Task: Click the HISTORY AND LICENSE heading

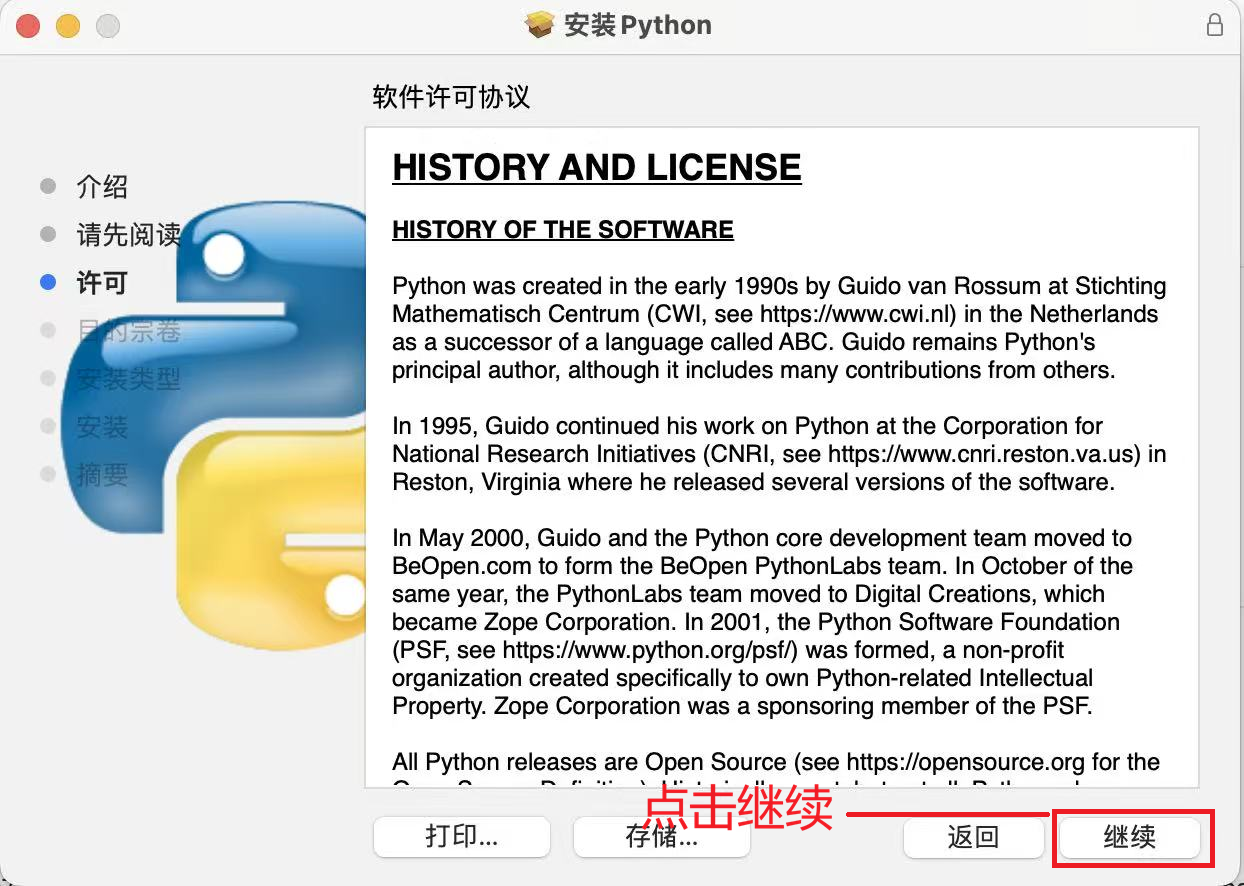Action: (x=596, y=167)
